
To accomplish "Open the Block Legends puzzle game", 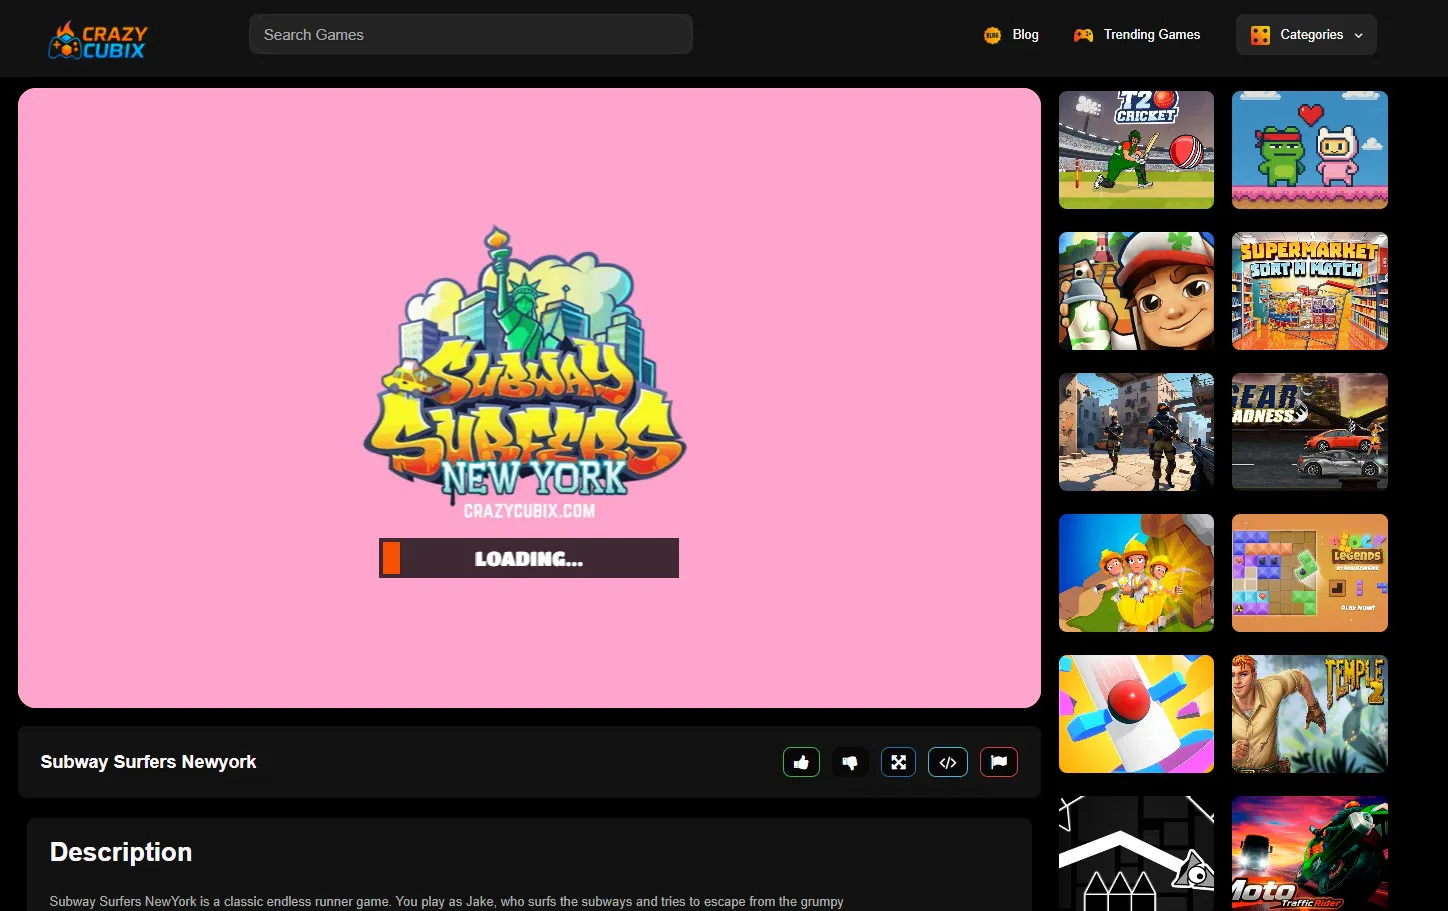I will coord(1310,573).
